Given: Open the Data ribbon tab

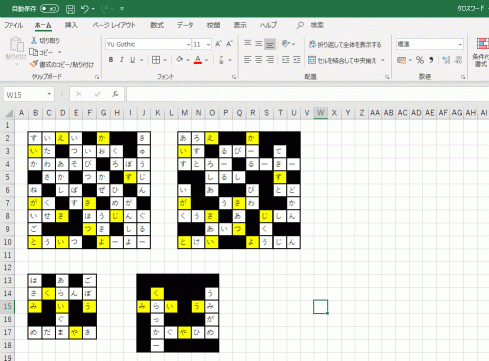Looking at the screenshot, I should [x=185, y=25].
